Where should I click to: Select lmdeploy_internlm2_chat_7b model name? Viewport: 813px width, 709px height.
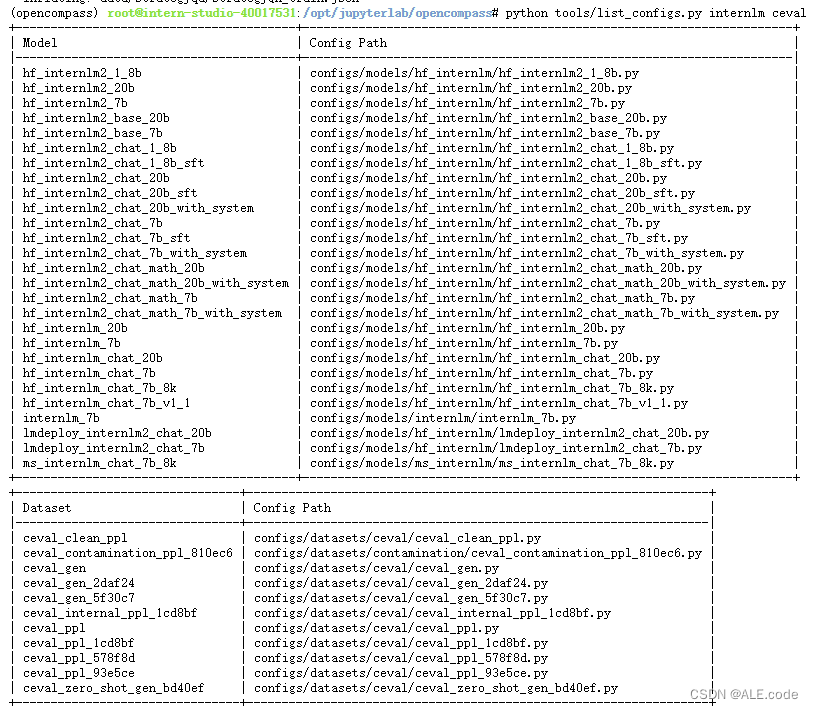coord(114,449)
